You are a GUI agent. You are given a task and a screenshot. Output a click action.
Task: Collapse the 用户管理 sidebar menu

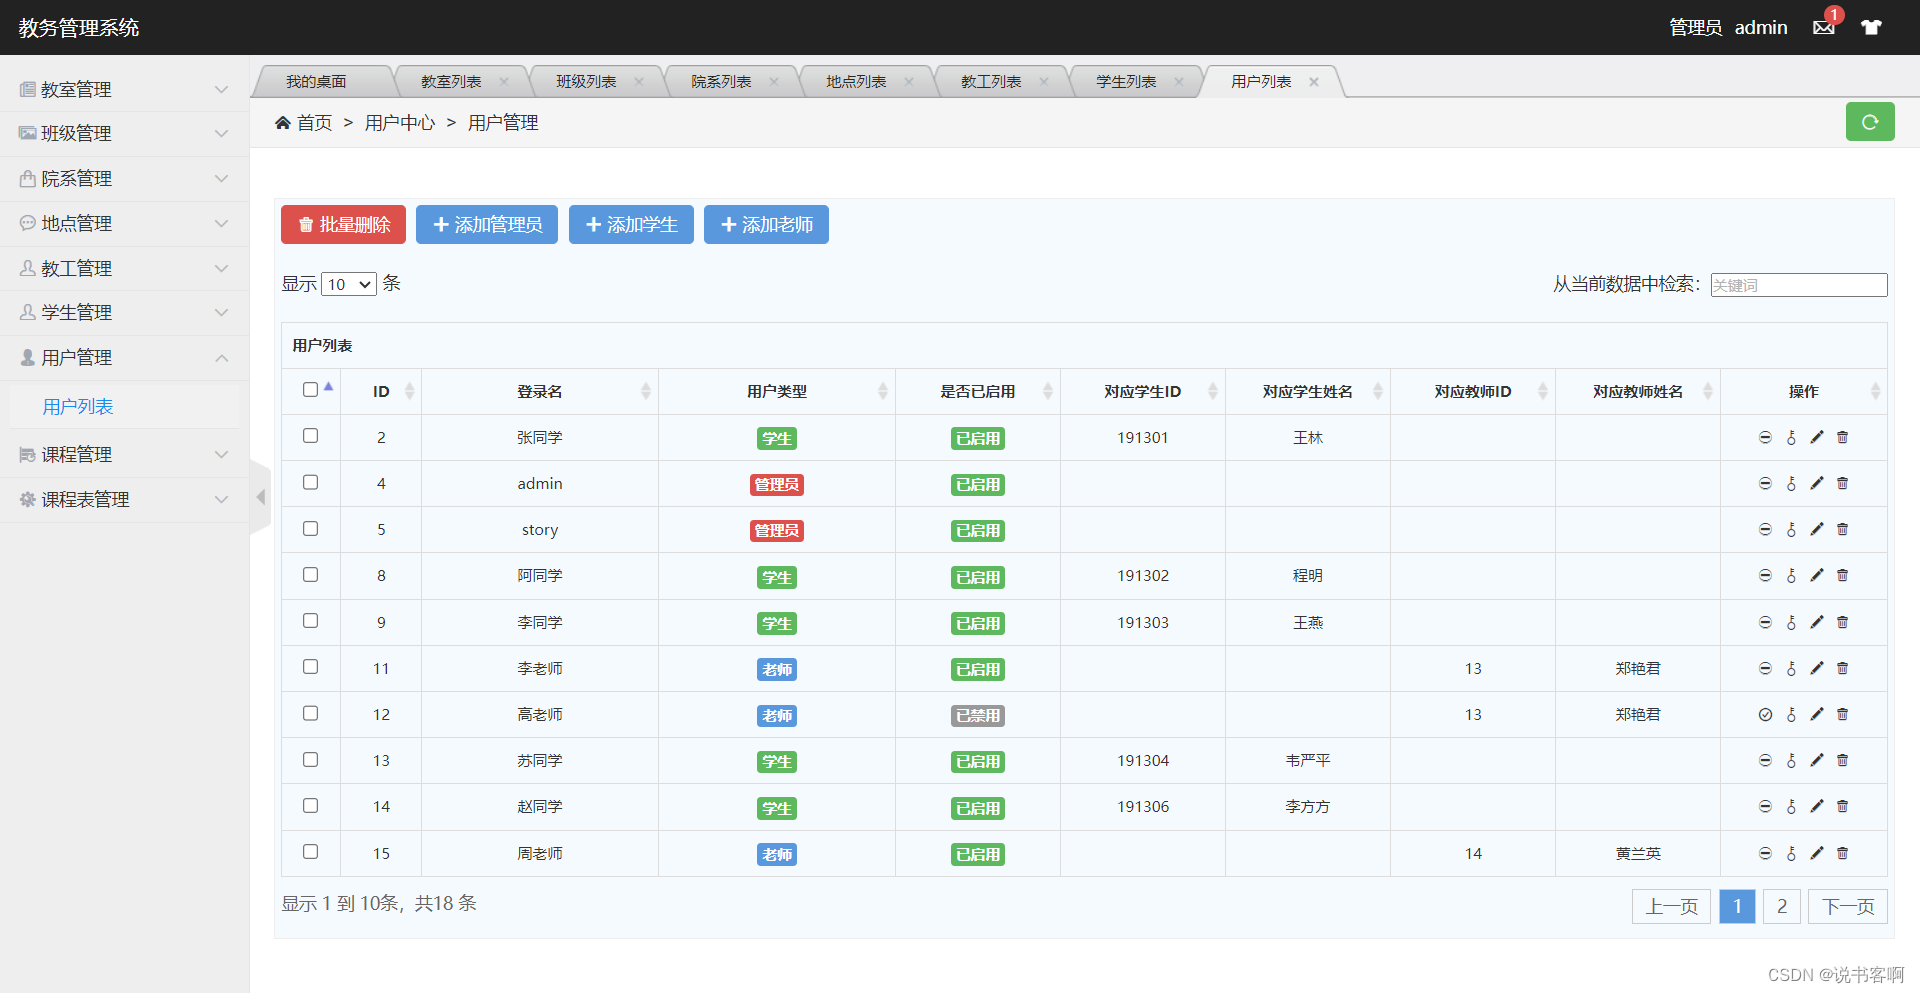pos(124,357)
